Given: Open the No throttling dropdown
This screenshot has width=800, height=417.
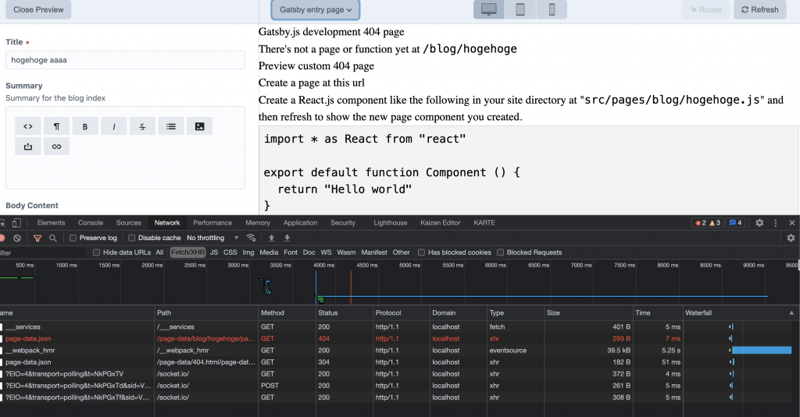Looking at the screenshot, I should tap(212, 238).
